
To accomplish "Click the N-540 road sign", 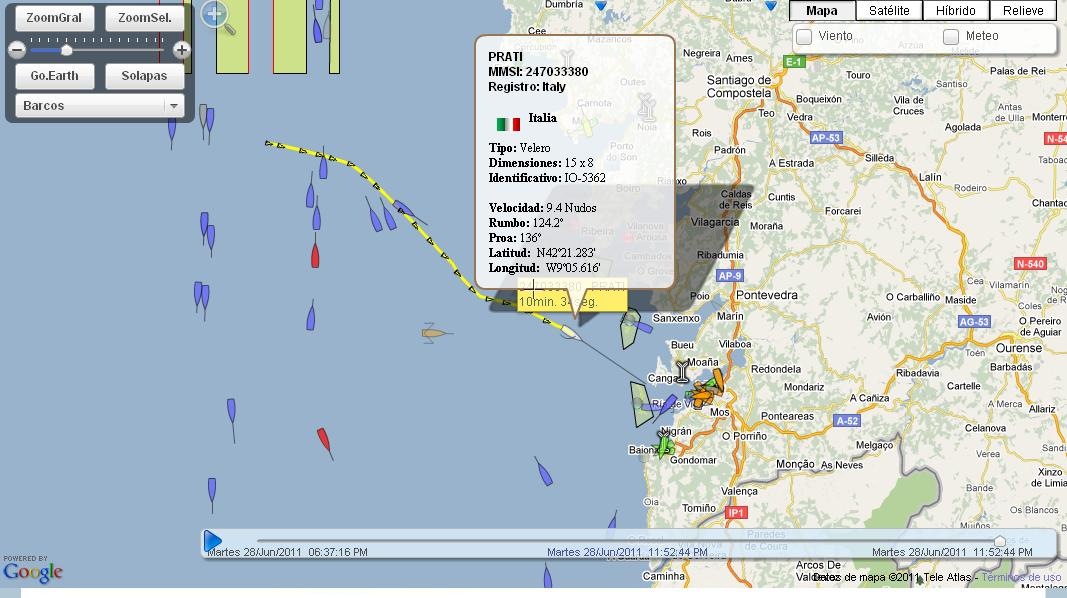I will click(1030, 263).
